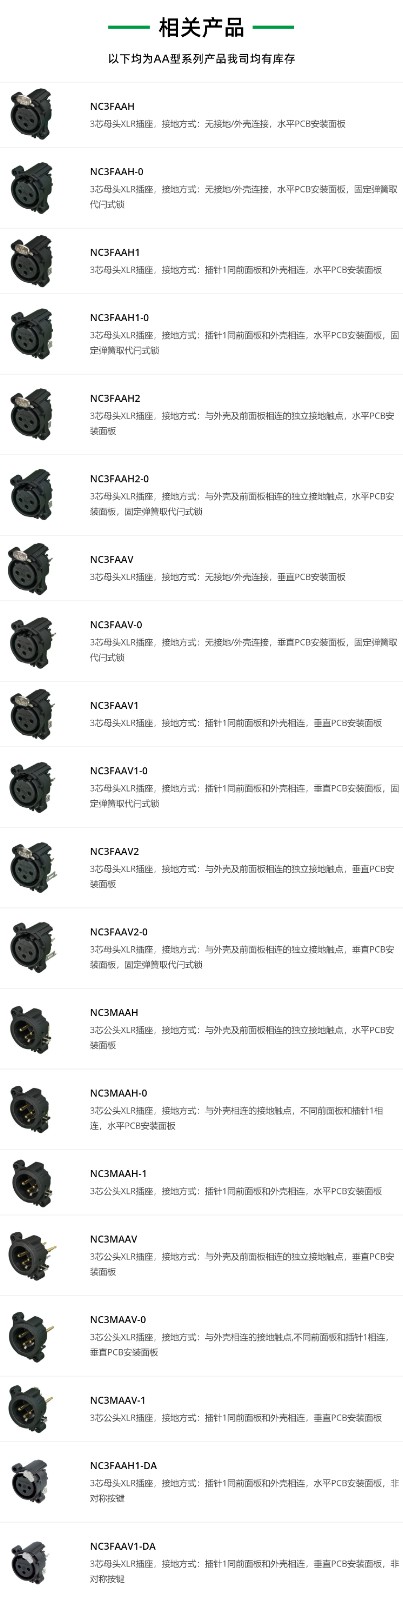
Task: Open the NC3MAAV-1 product title
Action: pos(117,1401)
